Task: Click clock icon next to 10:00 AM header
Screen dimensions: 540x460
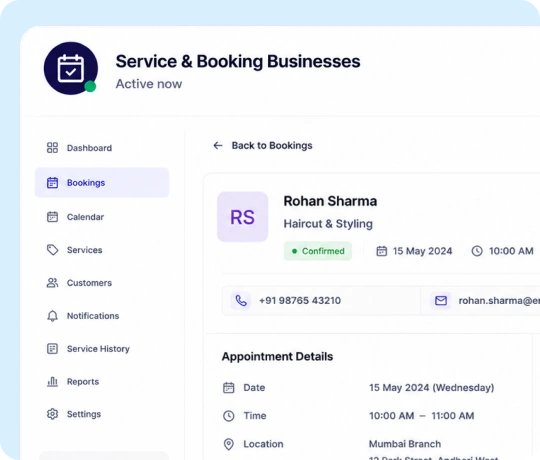Action: pos(477,251)
